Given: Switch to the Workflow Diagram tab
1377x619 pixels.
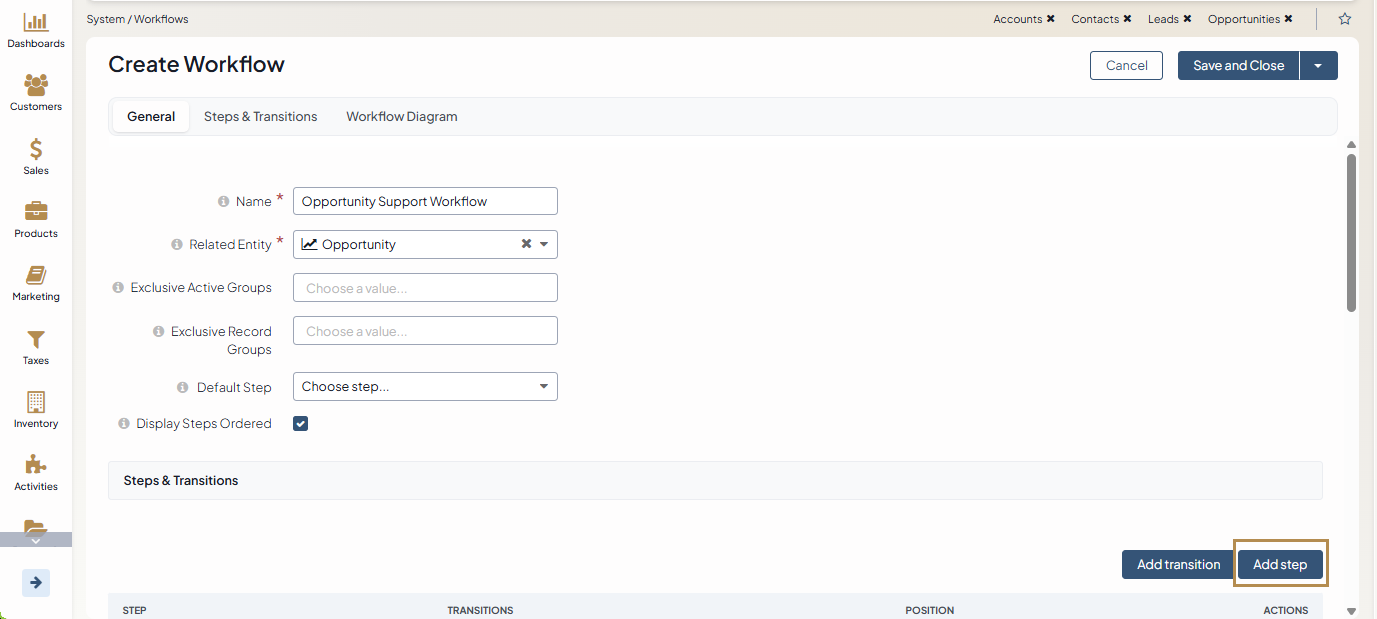Looking at the screenshot, I should 402,117.
